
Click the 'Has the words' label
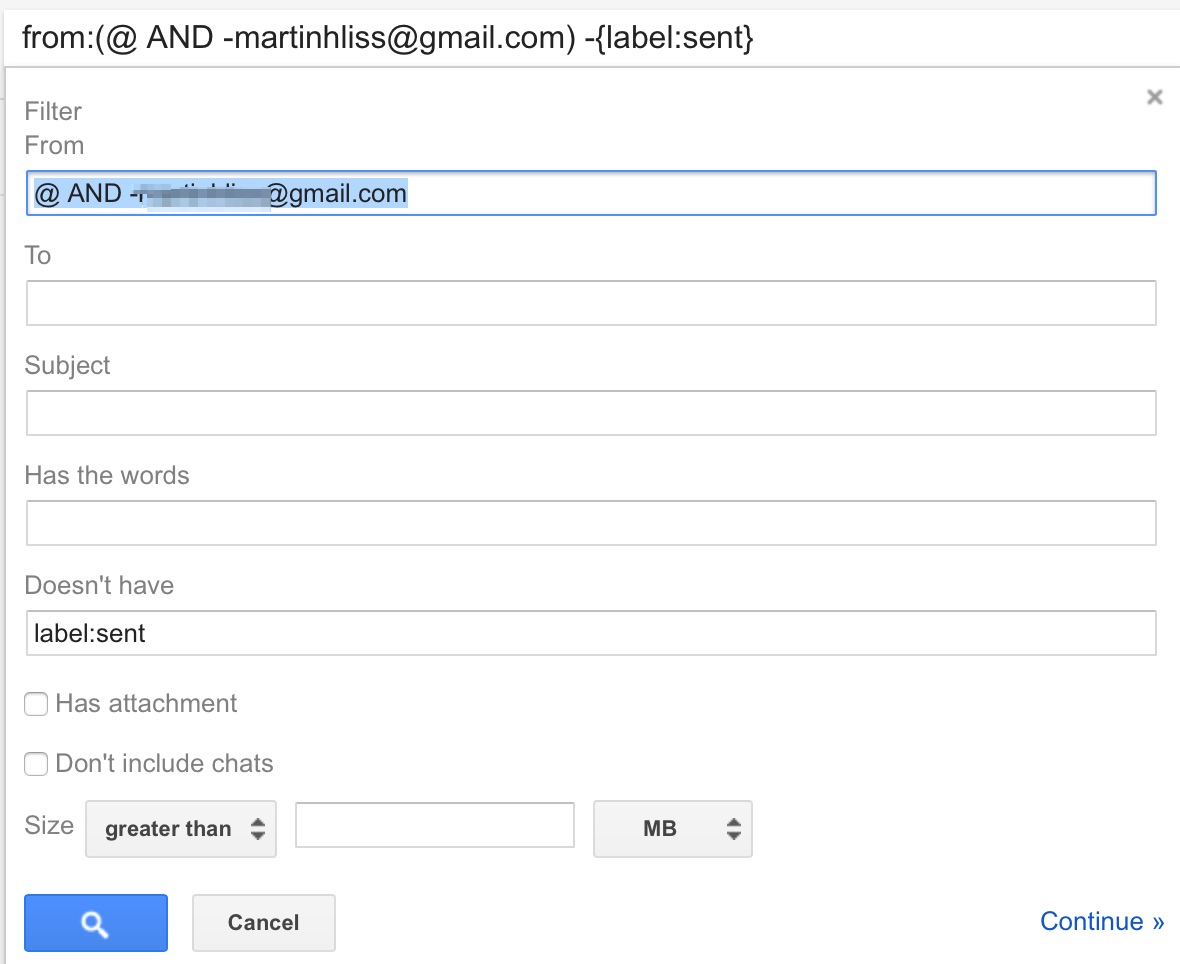[x=107, y=475]
